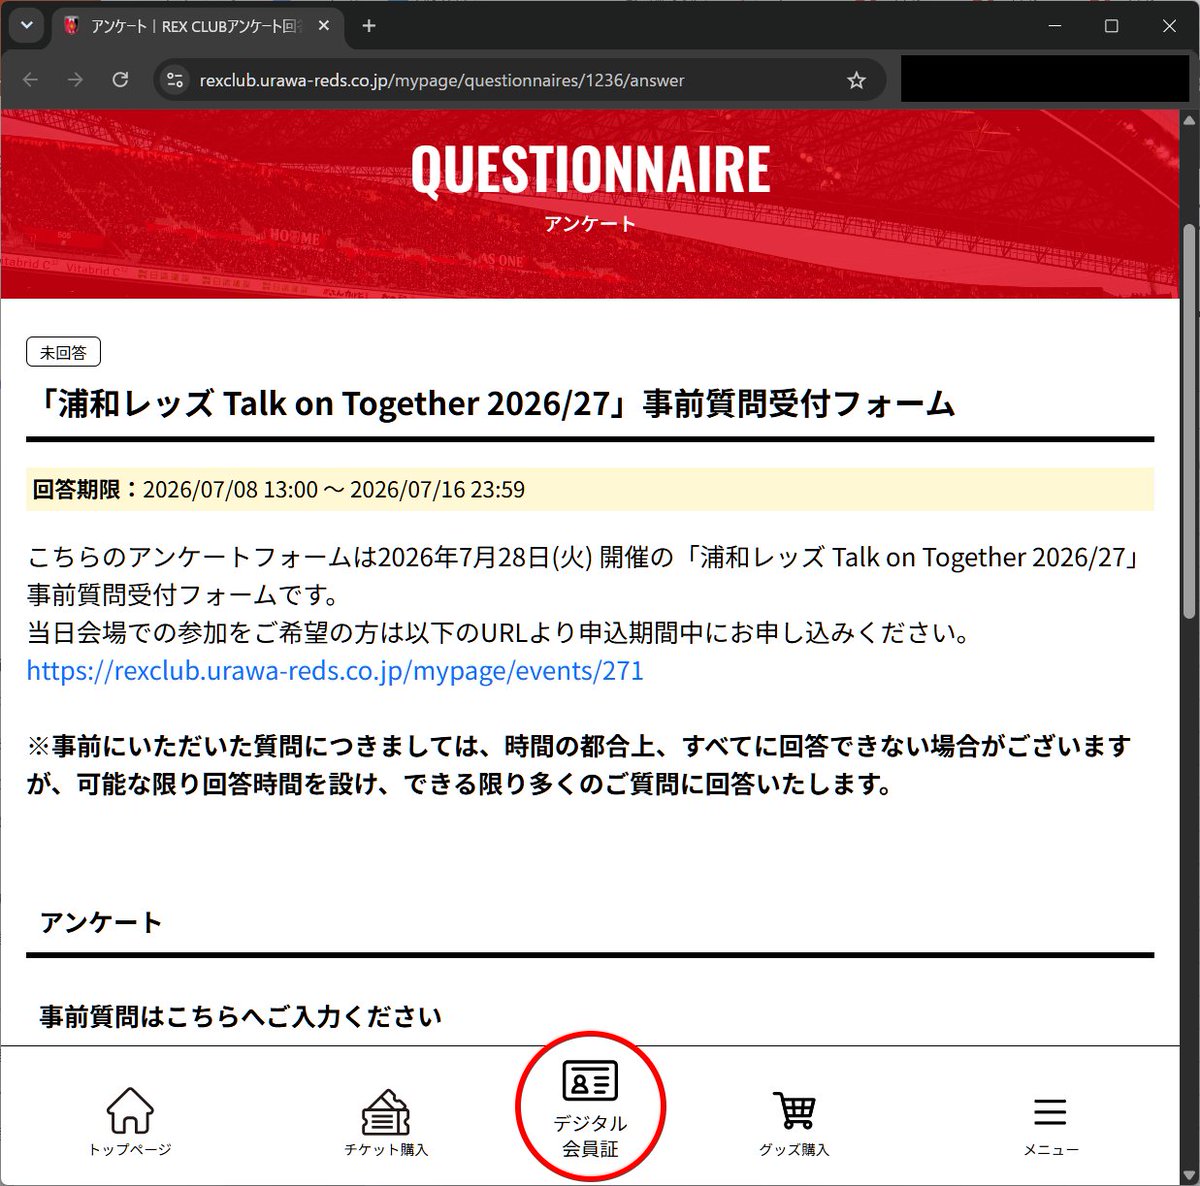The image size is (1200, 1186).
Task: Go to トップページ home icon
Action: 130,1122
